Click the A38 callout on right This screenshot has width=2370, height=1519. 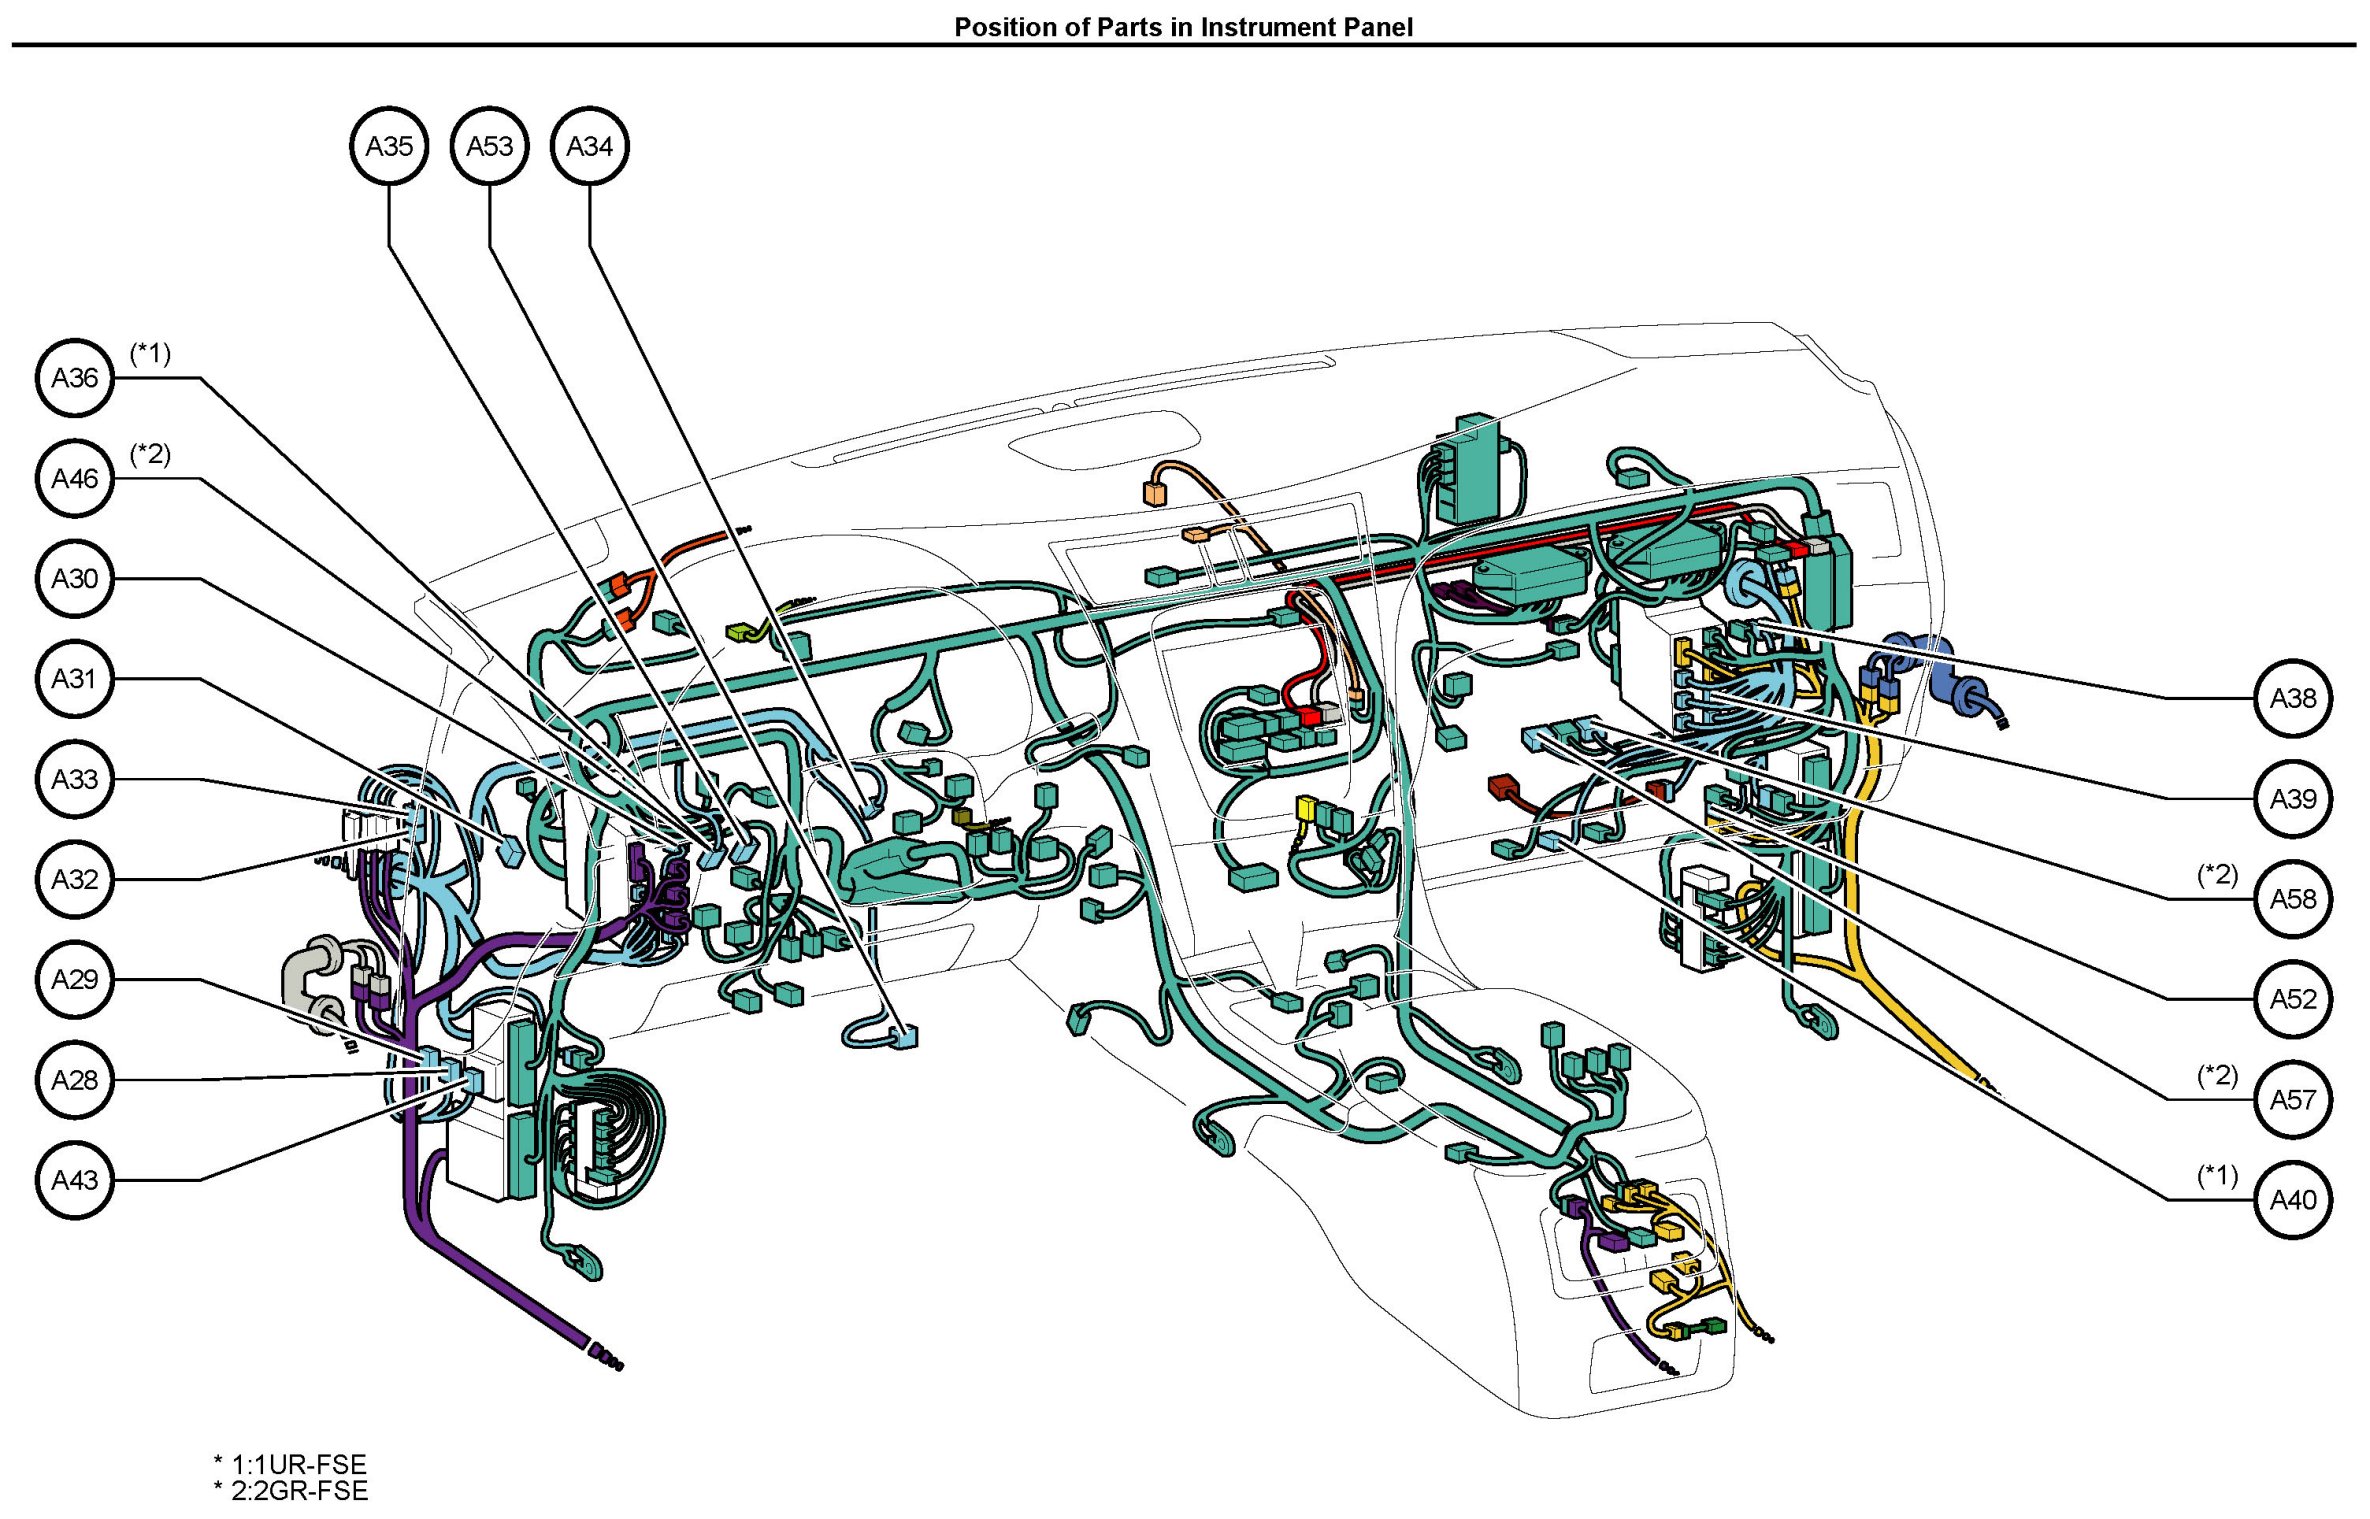[2292, 698]
